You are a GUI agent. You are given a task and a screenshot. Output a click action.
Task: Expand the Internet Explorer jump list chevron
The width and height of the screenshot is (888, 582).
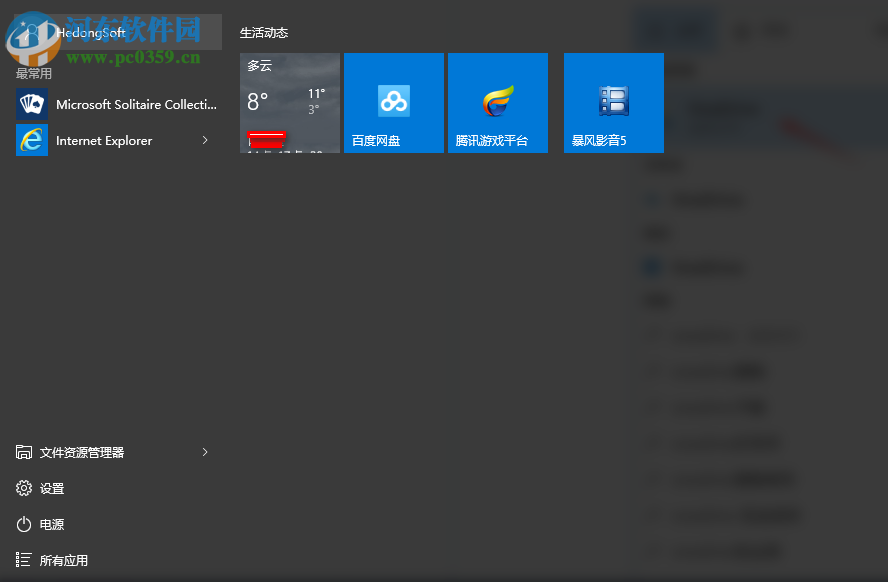pyautogui.click(x=204, y=141)
